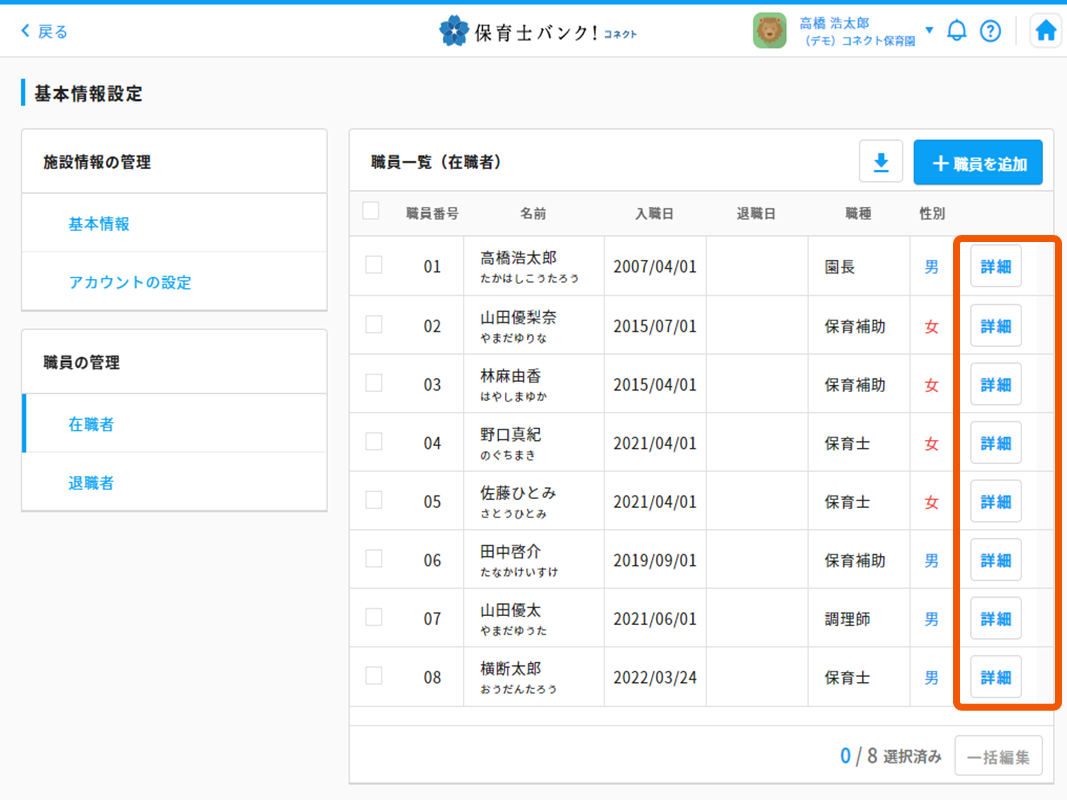View 詳細 for 田中啓介

[x=996, y=560]
